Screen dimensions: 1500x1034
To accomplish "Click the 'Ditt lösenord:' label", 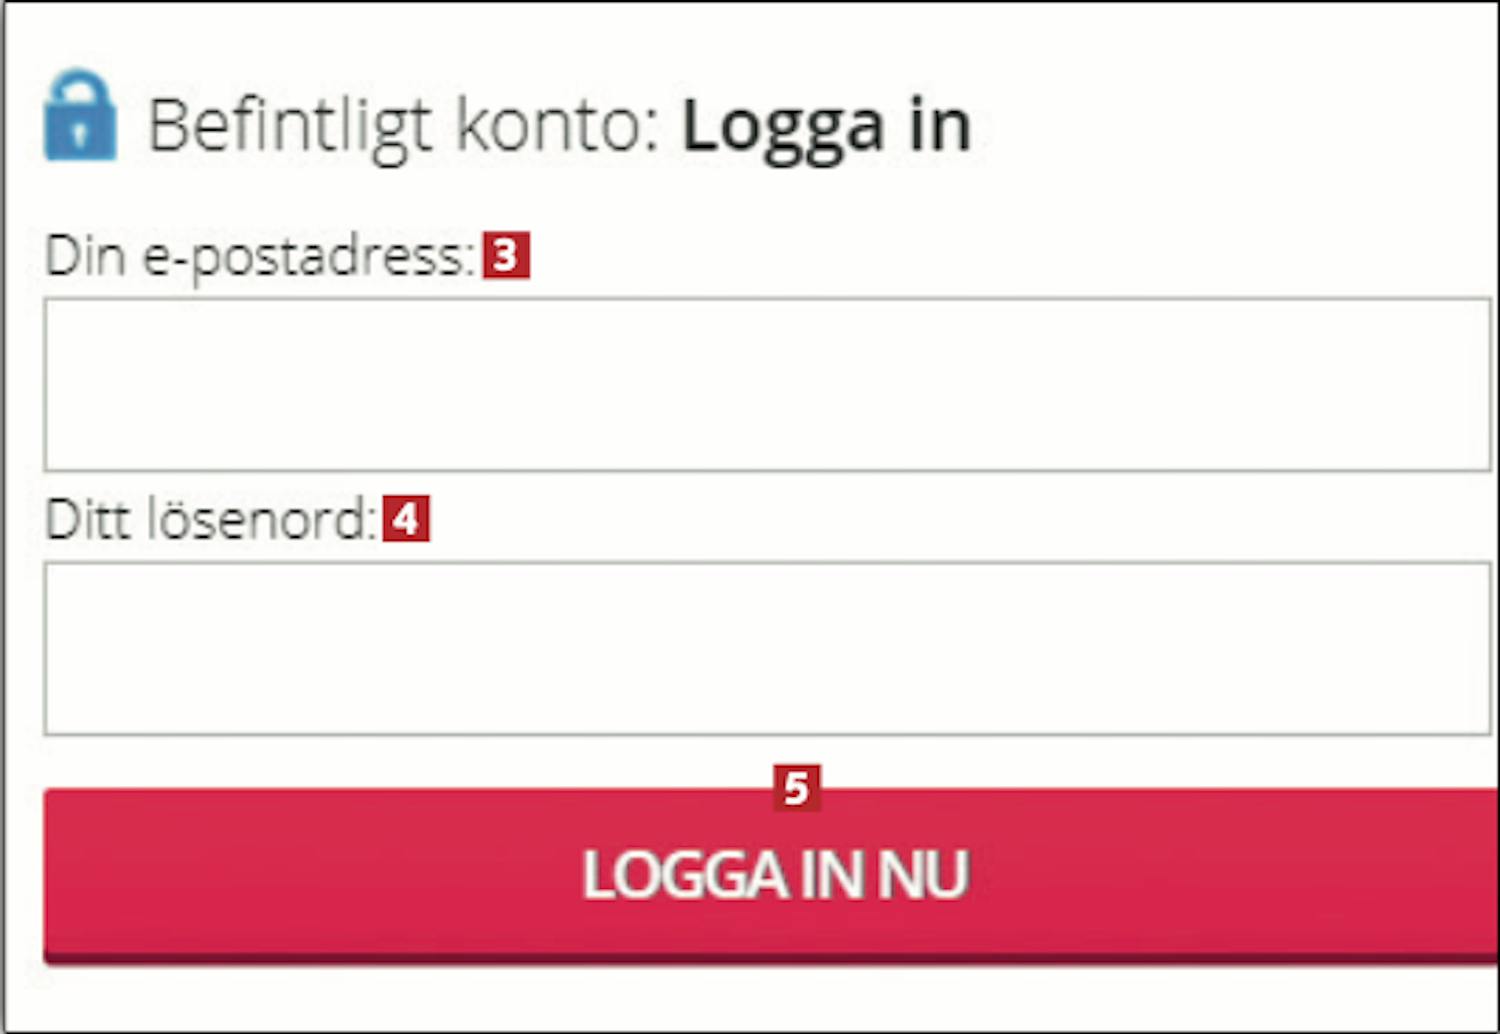I will pyautogui.click(x=211, y=520).
